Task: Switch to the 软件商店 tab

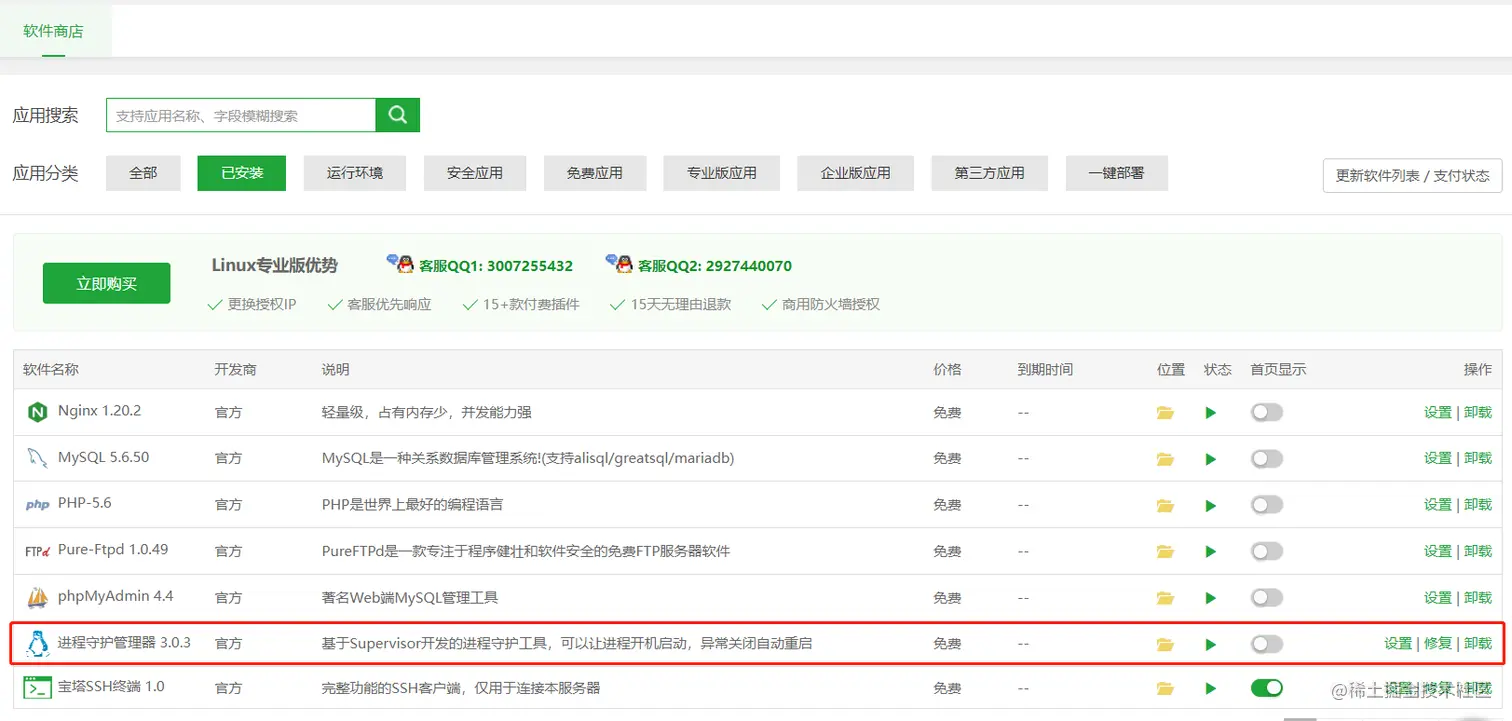Action: point(54,31)
